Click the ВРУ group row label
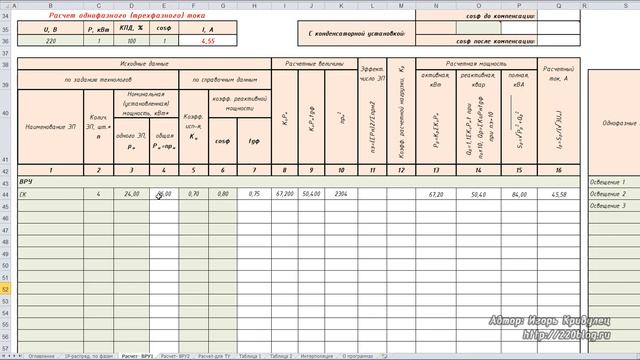Screen dimensions: 640x360 [x=25, y=182]
